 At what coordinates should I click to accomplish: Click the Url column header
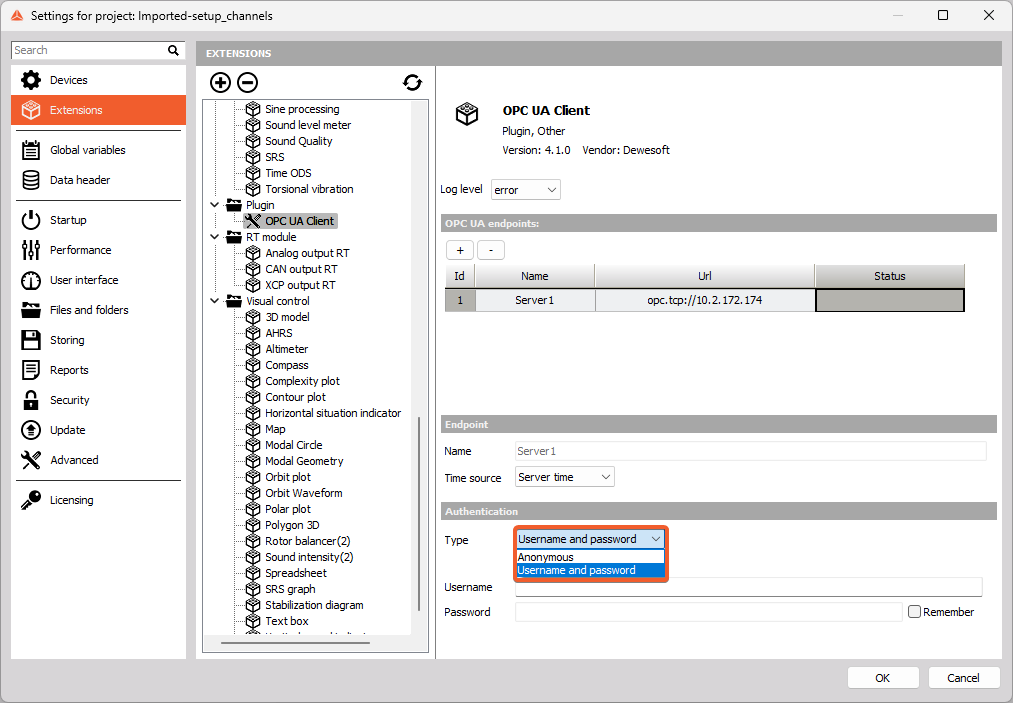(704, 276)
